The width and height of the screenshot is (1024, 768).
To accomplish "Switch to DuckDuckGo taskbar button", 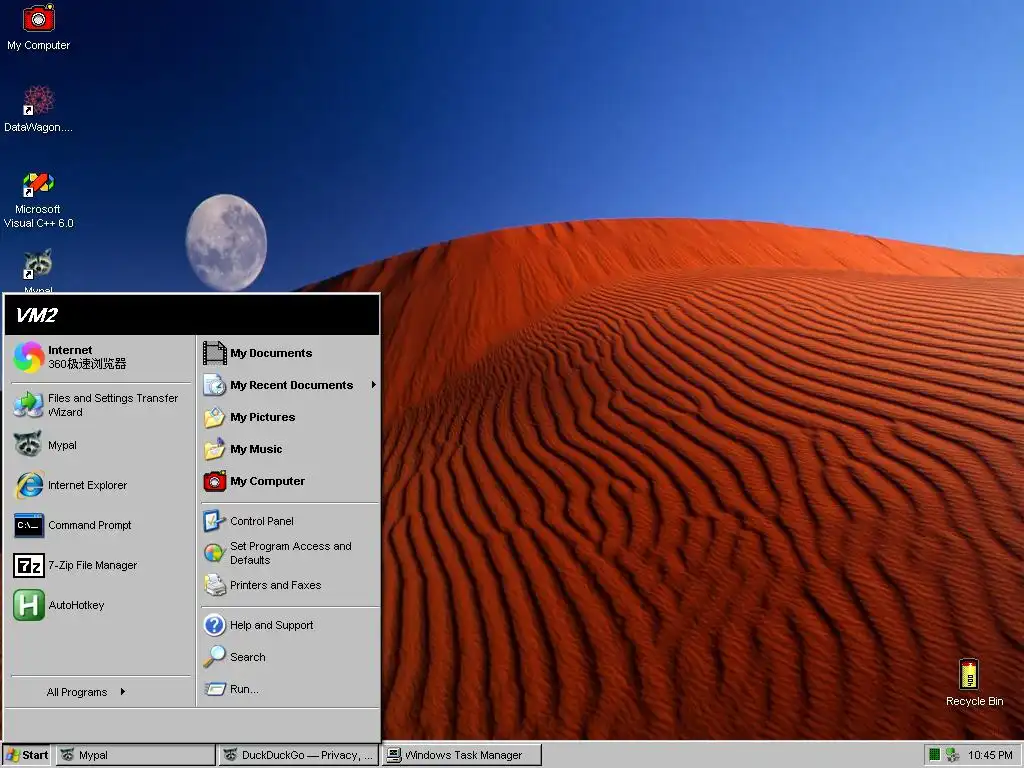I will (x=299, y=755).
